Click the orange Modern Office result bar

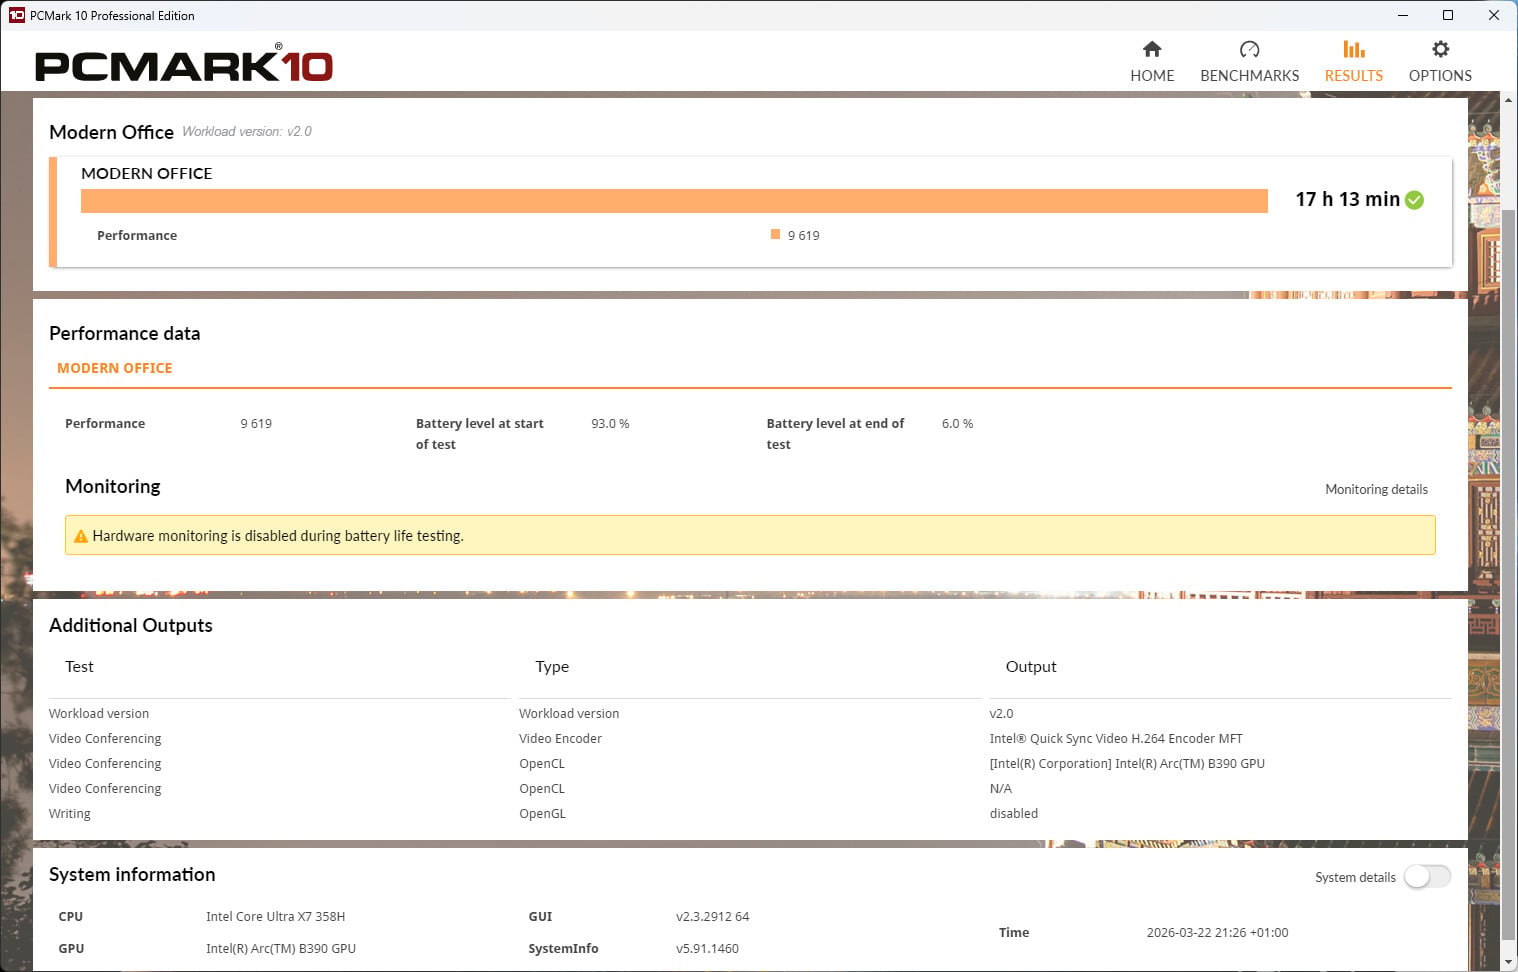(674, 201)
